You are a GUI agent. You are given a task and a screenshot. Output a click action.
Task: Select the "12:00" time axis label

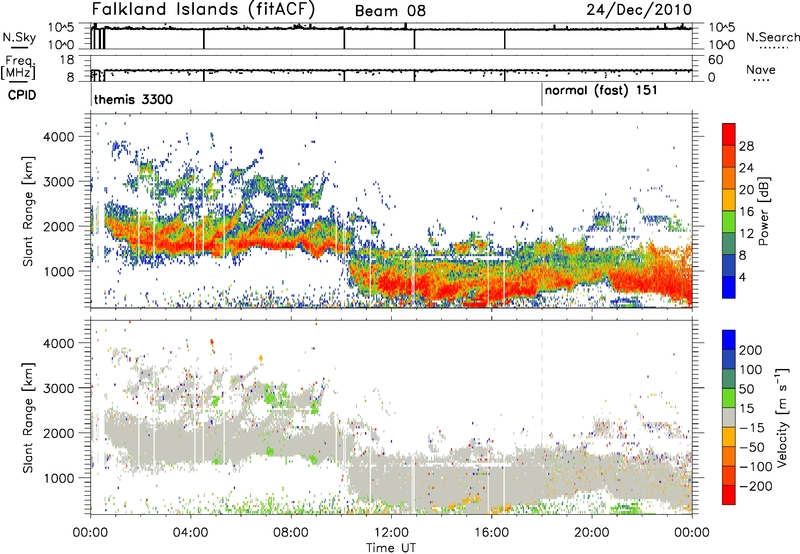391,533
